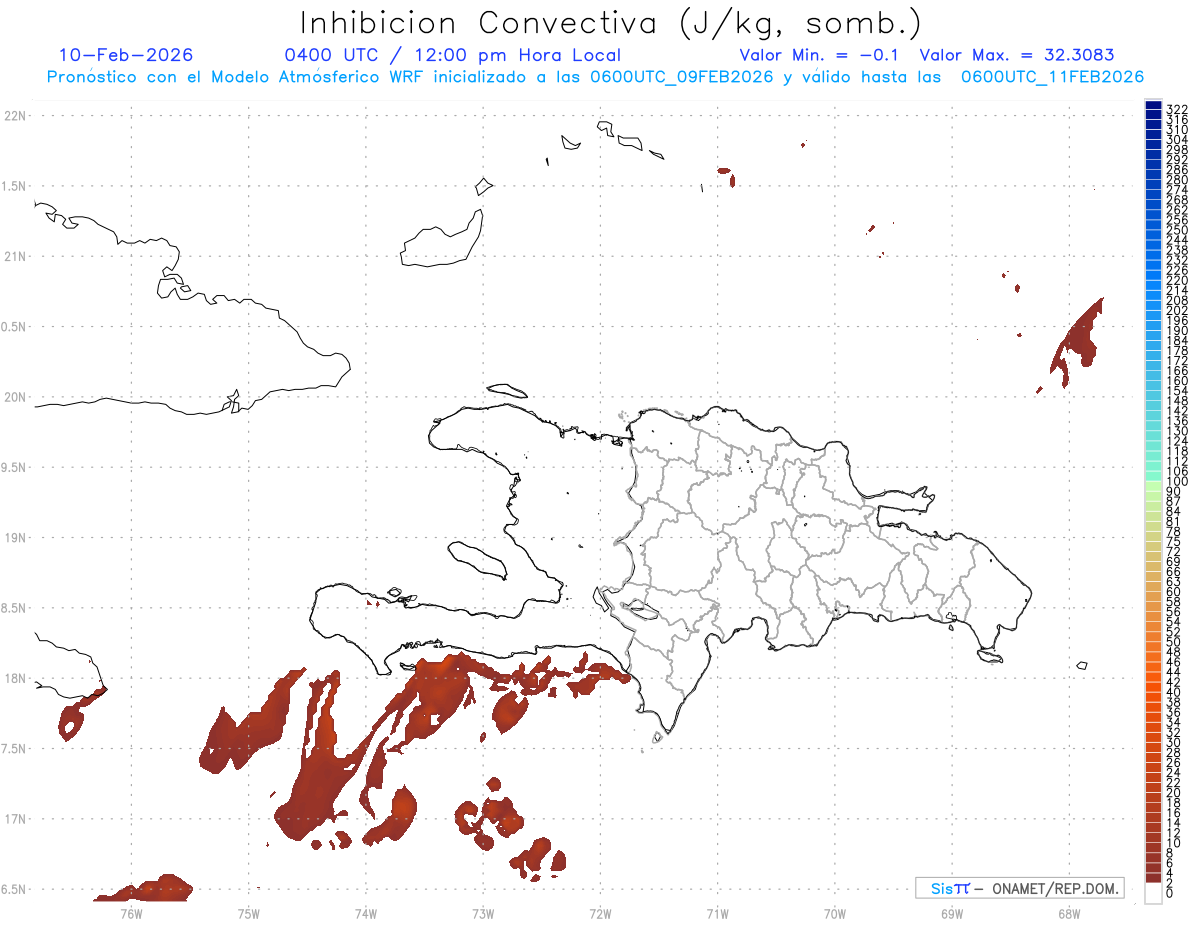Viewport: 1200px width, 927px height.
Task: Click the '9.5N' latitude tick label
Action: tap(15, 467)
